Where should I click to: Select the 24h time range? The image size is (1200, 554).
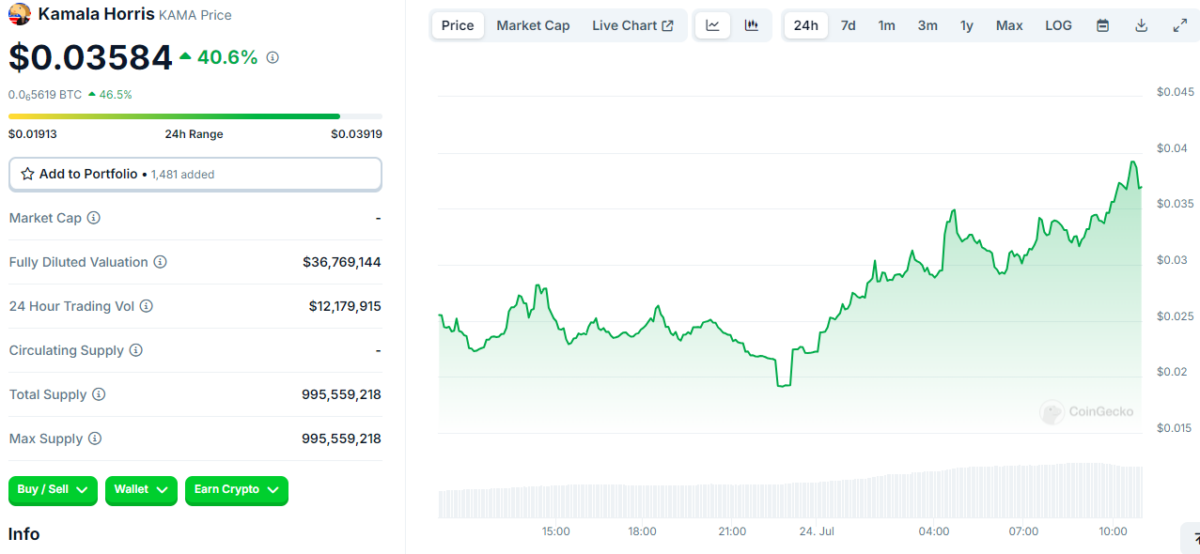click(806, 25)
